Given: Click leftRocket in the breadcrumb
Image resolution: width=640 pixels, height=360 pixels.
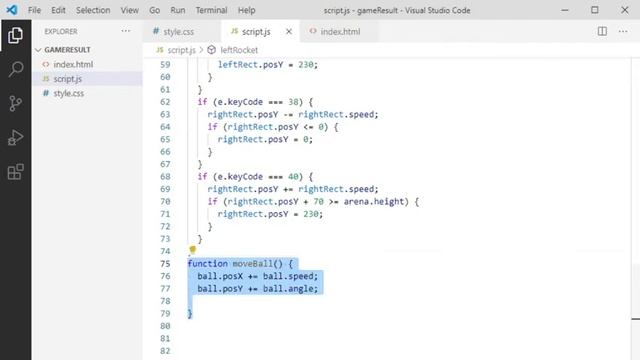Looking at the screenshot, I should tap(239, 50).
